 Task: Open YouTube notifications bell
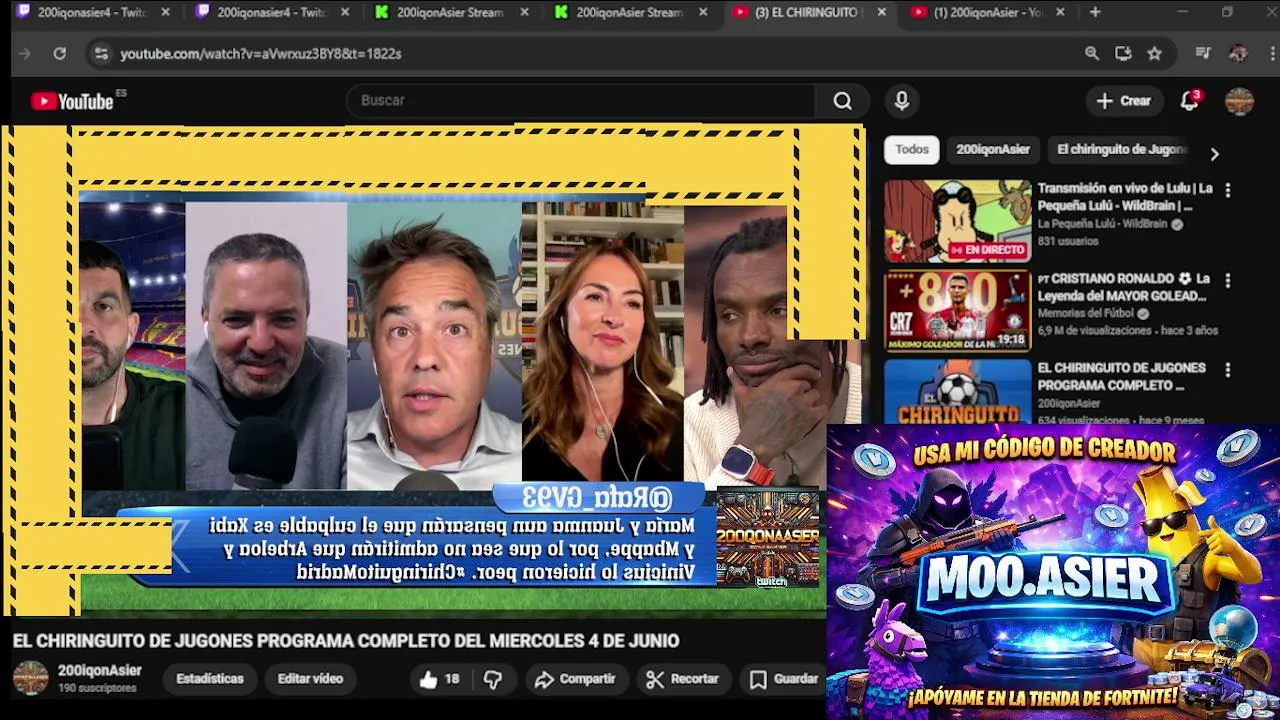(1189, 100)
